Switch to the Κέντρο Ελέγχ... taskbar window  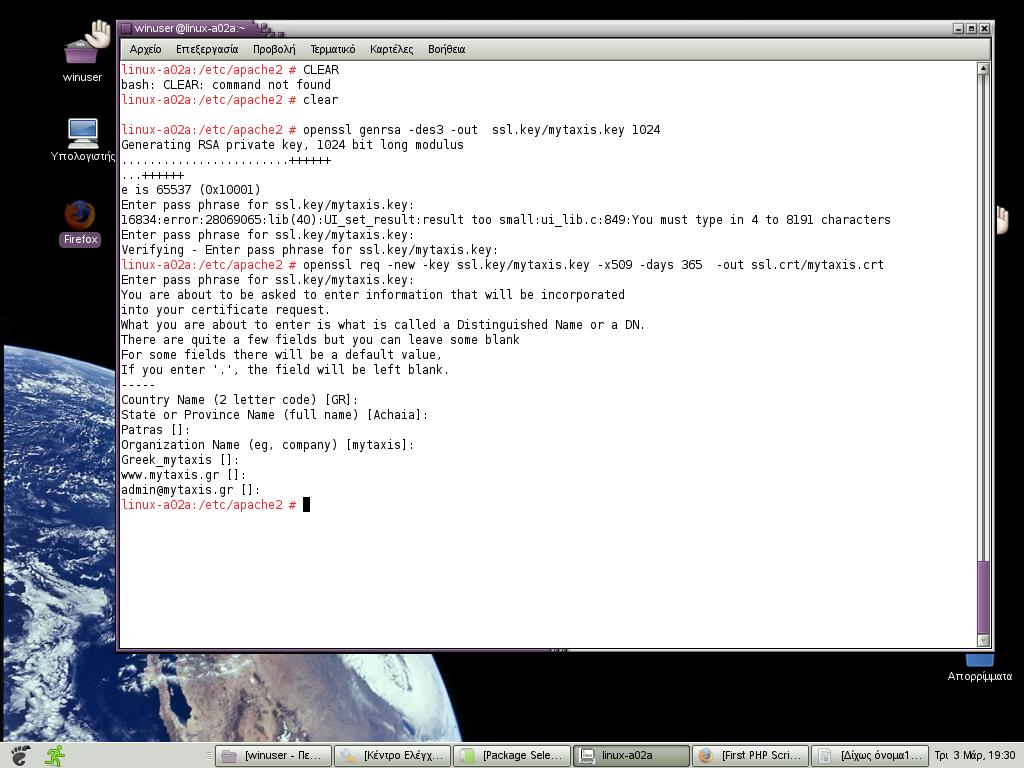[x=392, y=756]
